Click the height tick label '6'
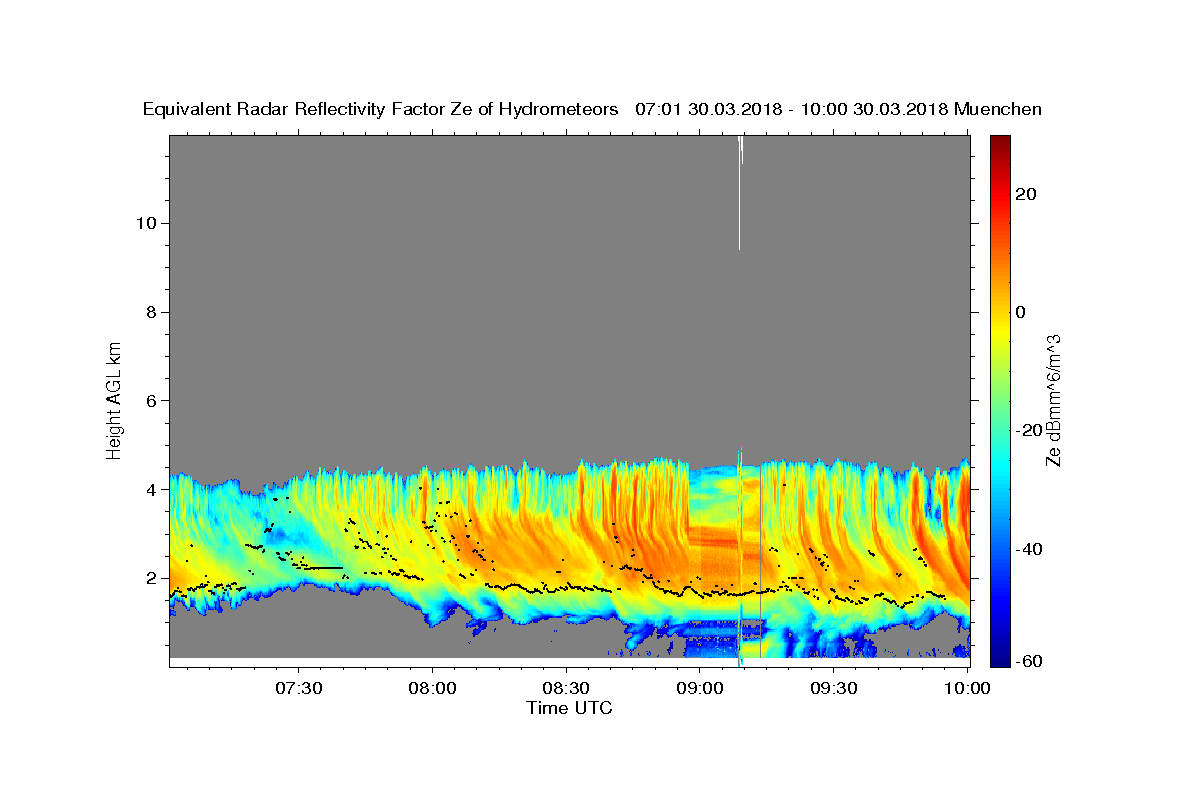Image resolution: width=1200 pixels, height=800 pixels. 152,401
